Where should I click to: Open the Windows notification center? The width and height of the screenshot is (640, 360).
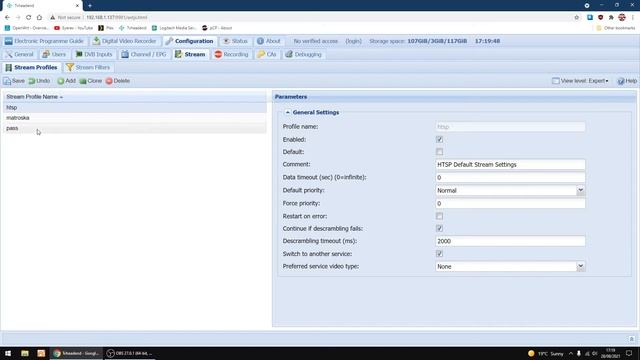click(629, 353)
